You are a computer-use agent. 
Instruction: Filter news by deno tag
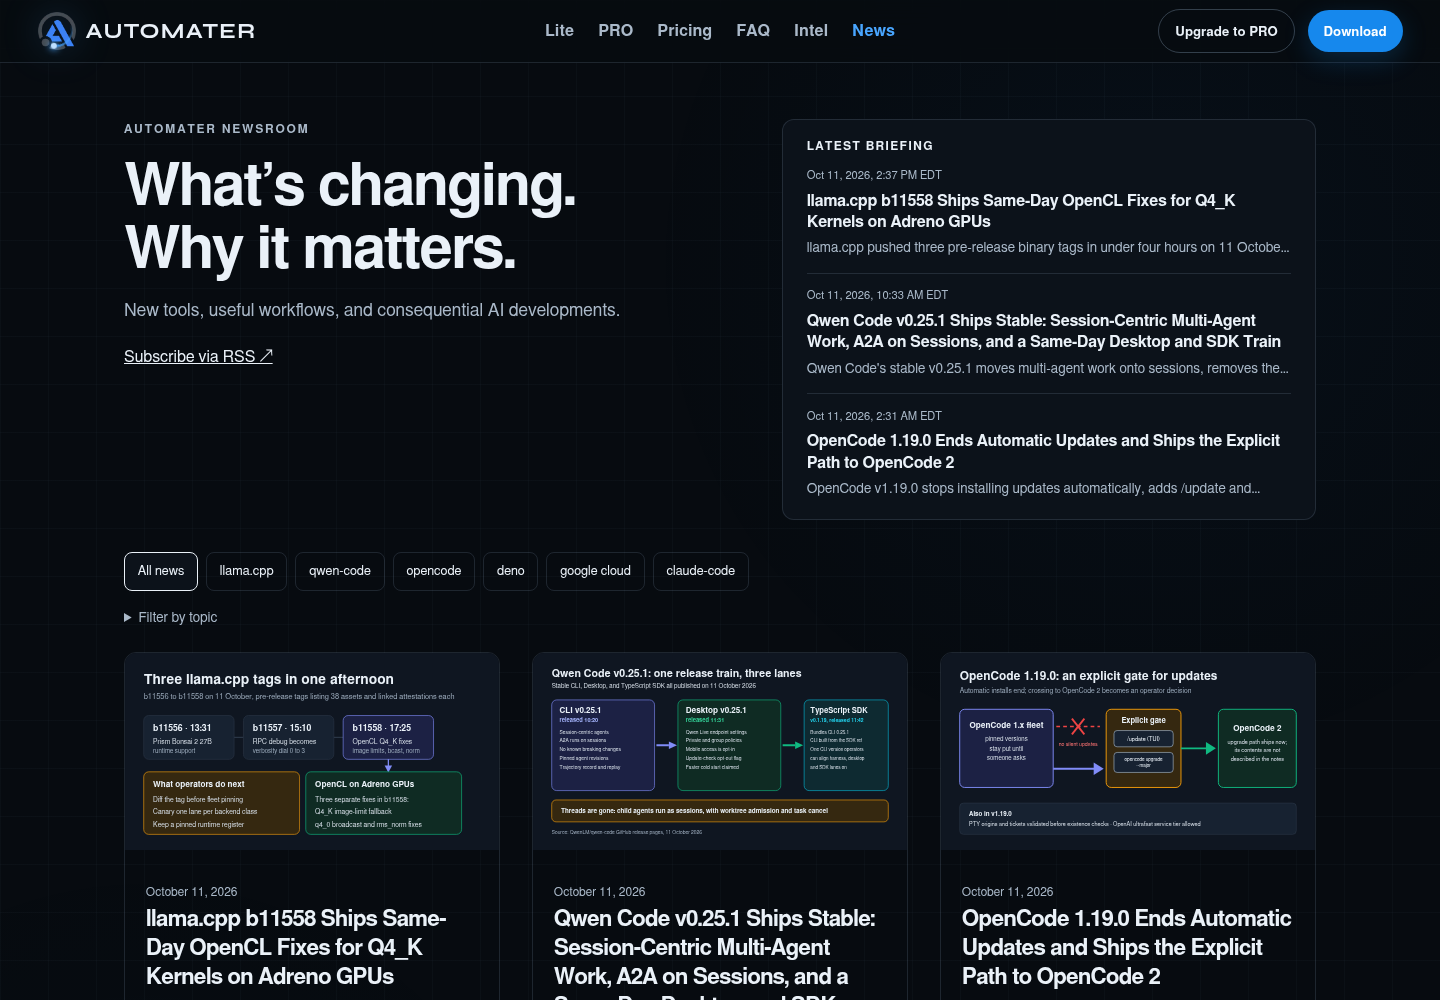[510, 571]
